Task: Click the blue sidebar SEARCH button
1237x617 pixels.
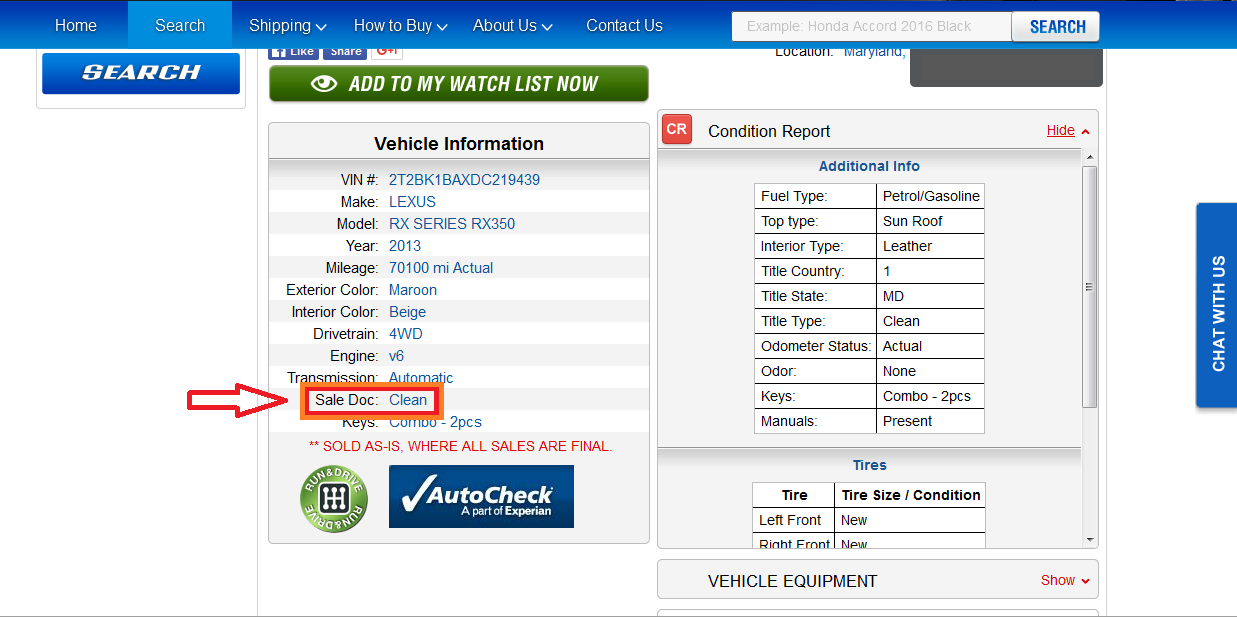Action: pos(141,73)
